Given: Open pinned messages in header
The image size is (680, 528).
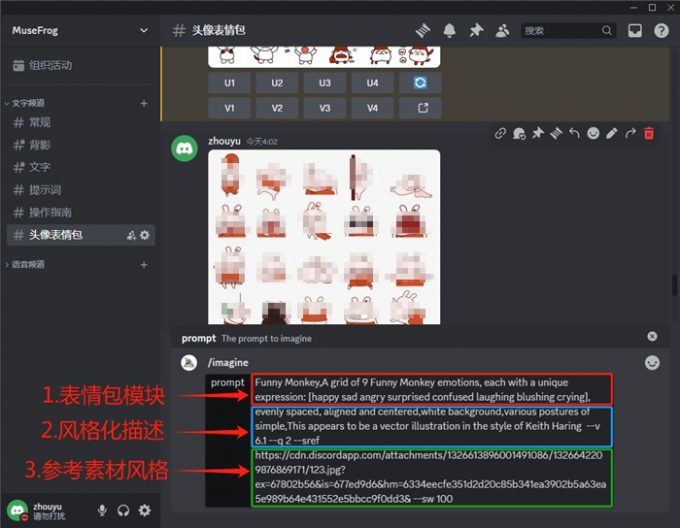Looking at the screenshot, I should click(x=476, y=30).
